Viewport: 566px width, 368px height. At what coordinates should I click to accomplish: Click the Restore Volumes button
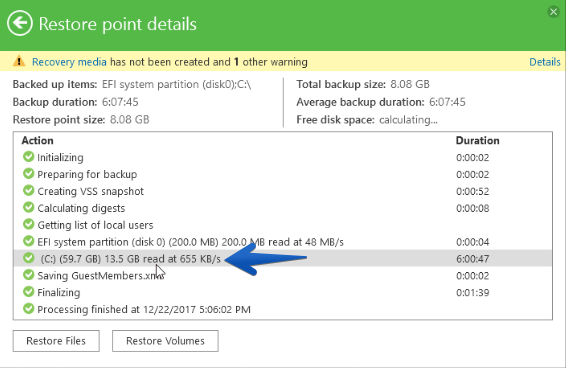click(165, 341)
